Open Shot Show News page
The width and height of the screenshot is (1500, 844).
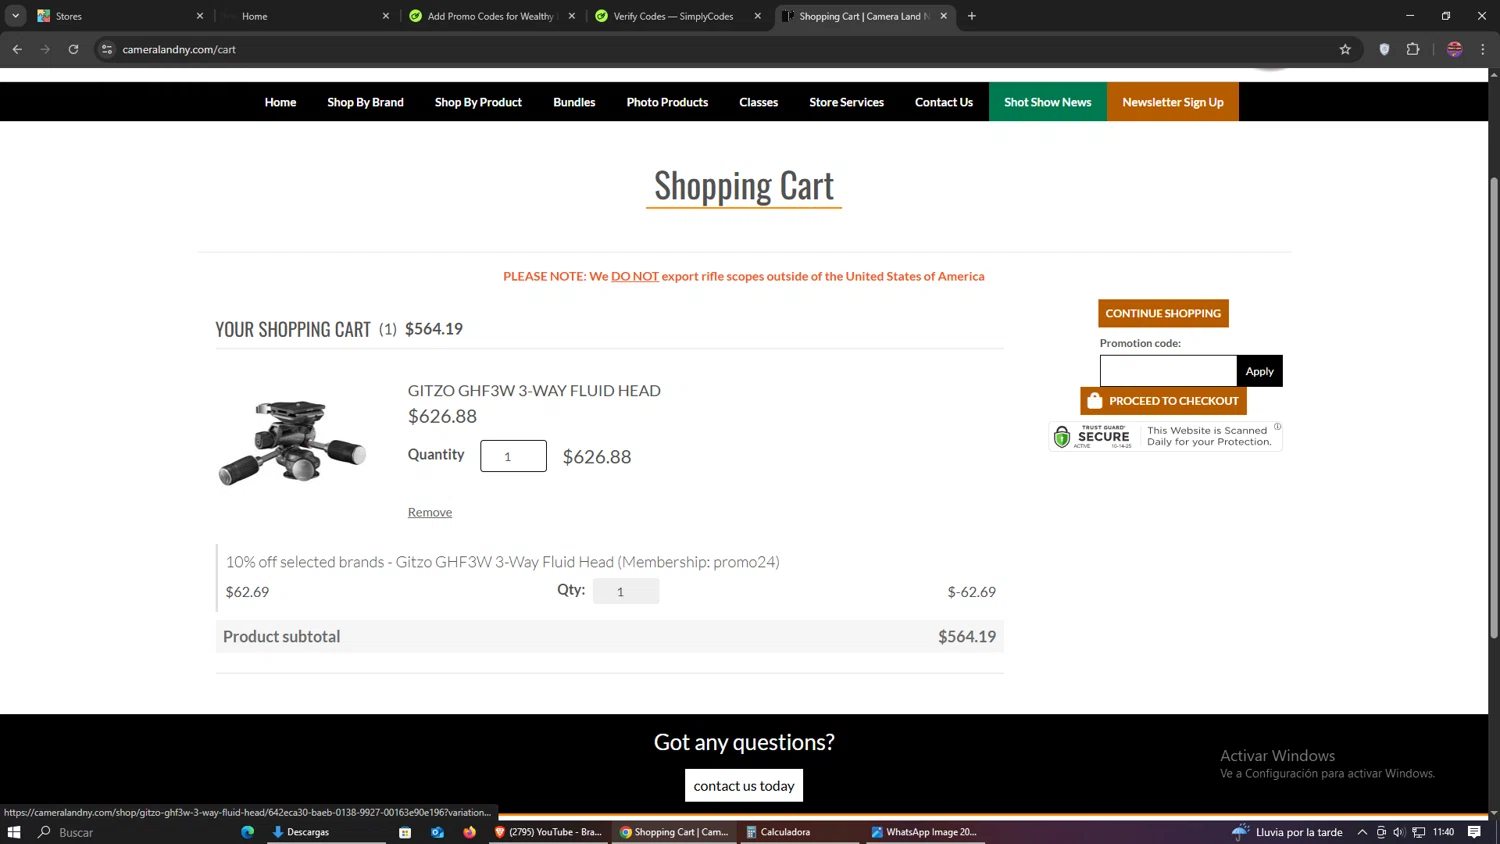click(x=1047, y=102)
